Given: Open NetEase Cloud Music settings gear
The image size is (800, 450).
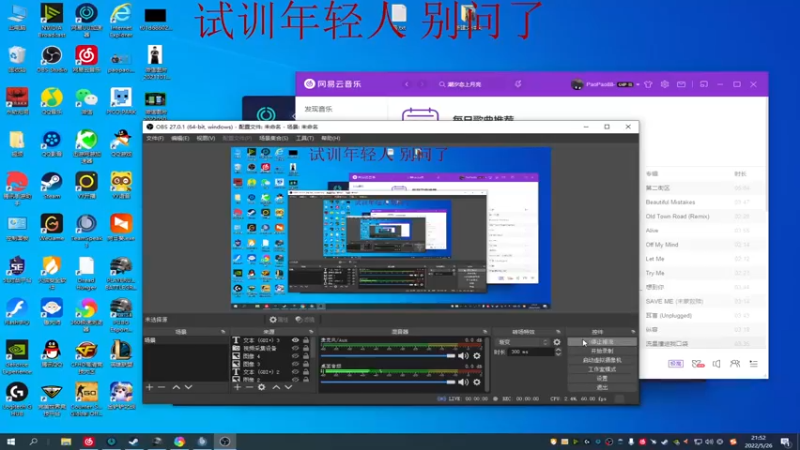Looking at the screenshot, I should pos(665,84).
